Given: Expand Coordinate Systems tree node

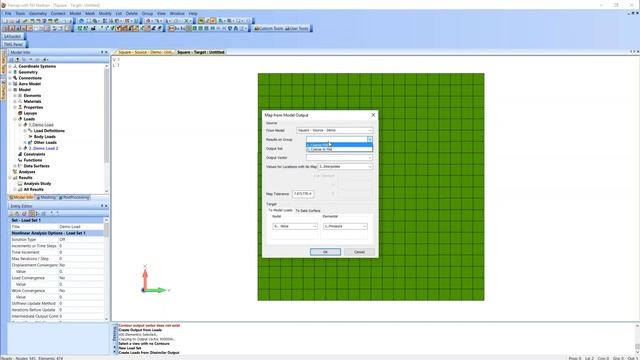Looking at the screenshot, I should 10,66.
